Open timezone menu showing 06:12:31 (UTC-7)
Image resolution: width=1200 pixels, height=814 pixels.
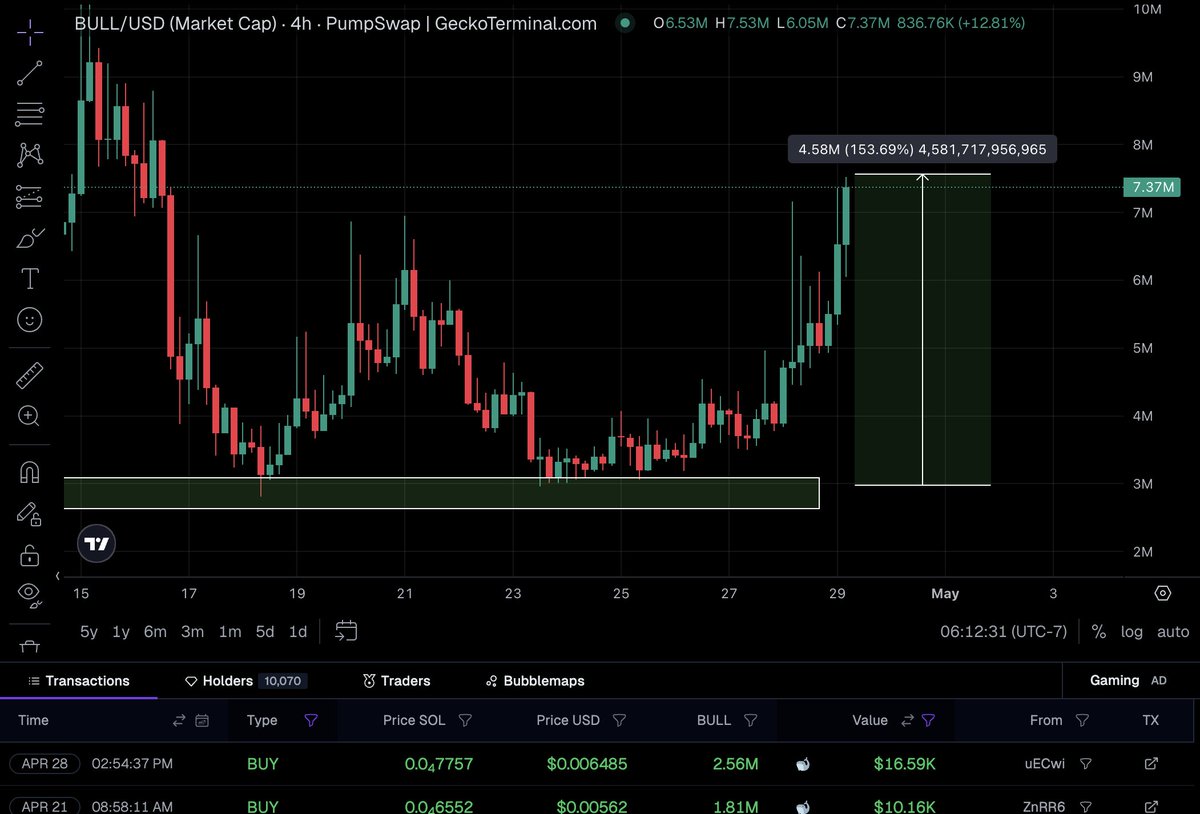pos(1003,632)
